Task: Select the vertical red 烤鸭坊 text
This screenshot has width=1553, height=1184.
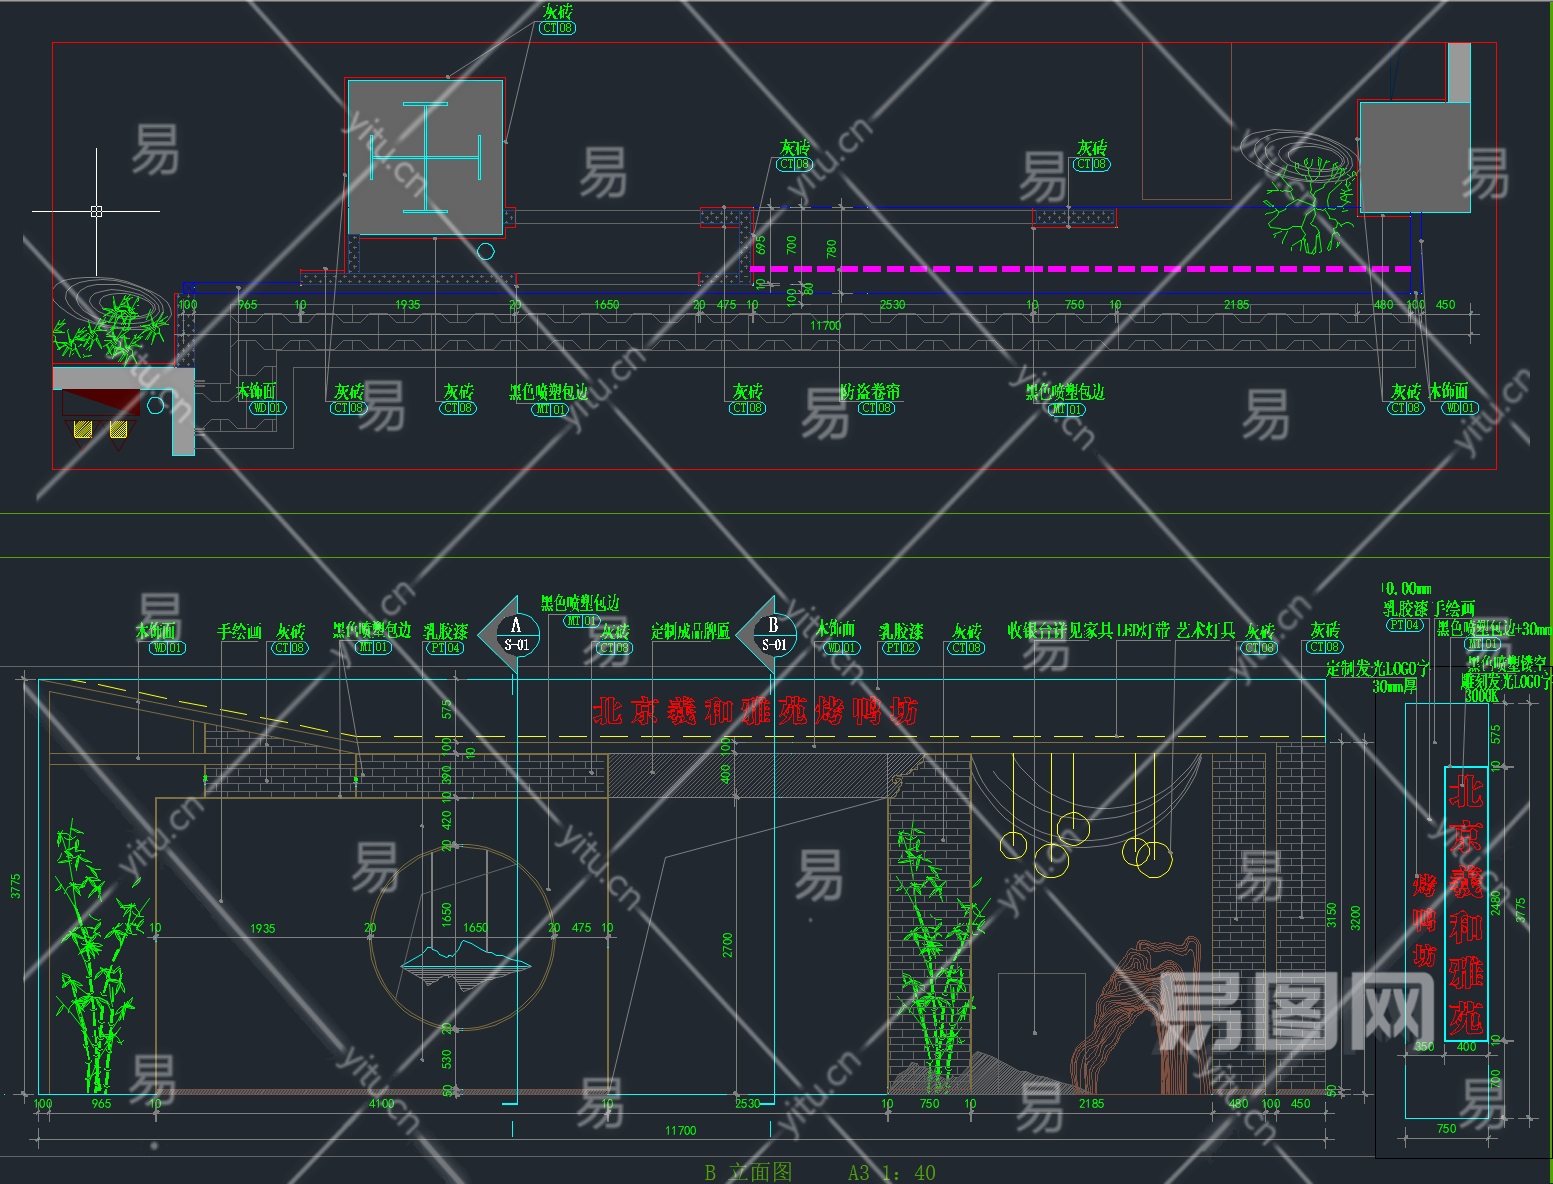Action: (1424, 920)
